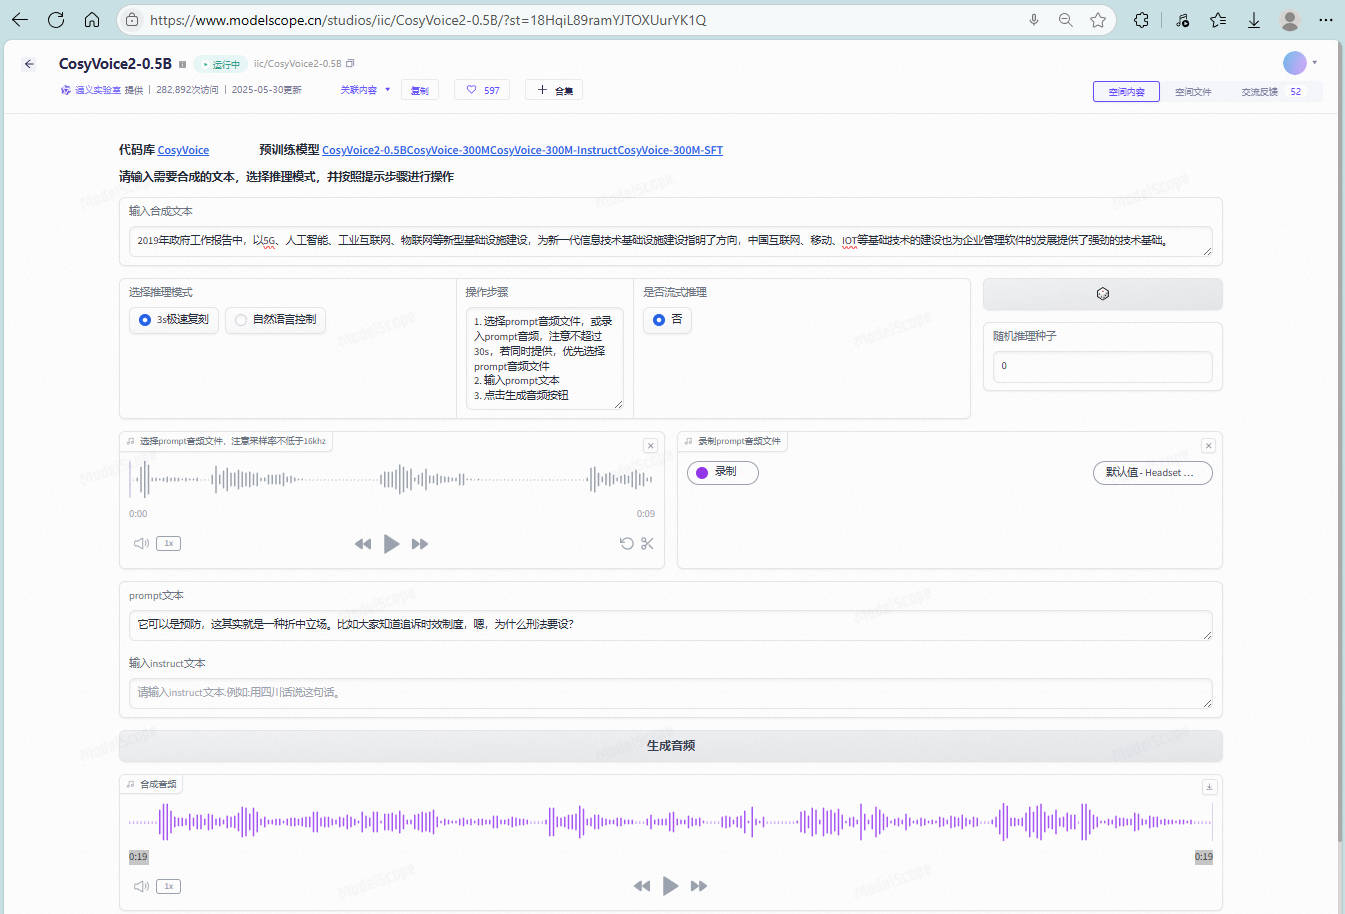This screenshot has height=914, width=1345.
Task: Change prompt audio playback speed 1x
Action: pos(168,544)
